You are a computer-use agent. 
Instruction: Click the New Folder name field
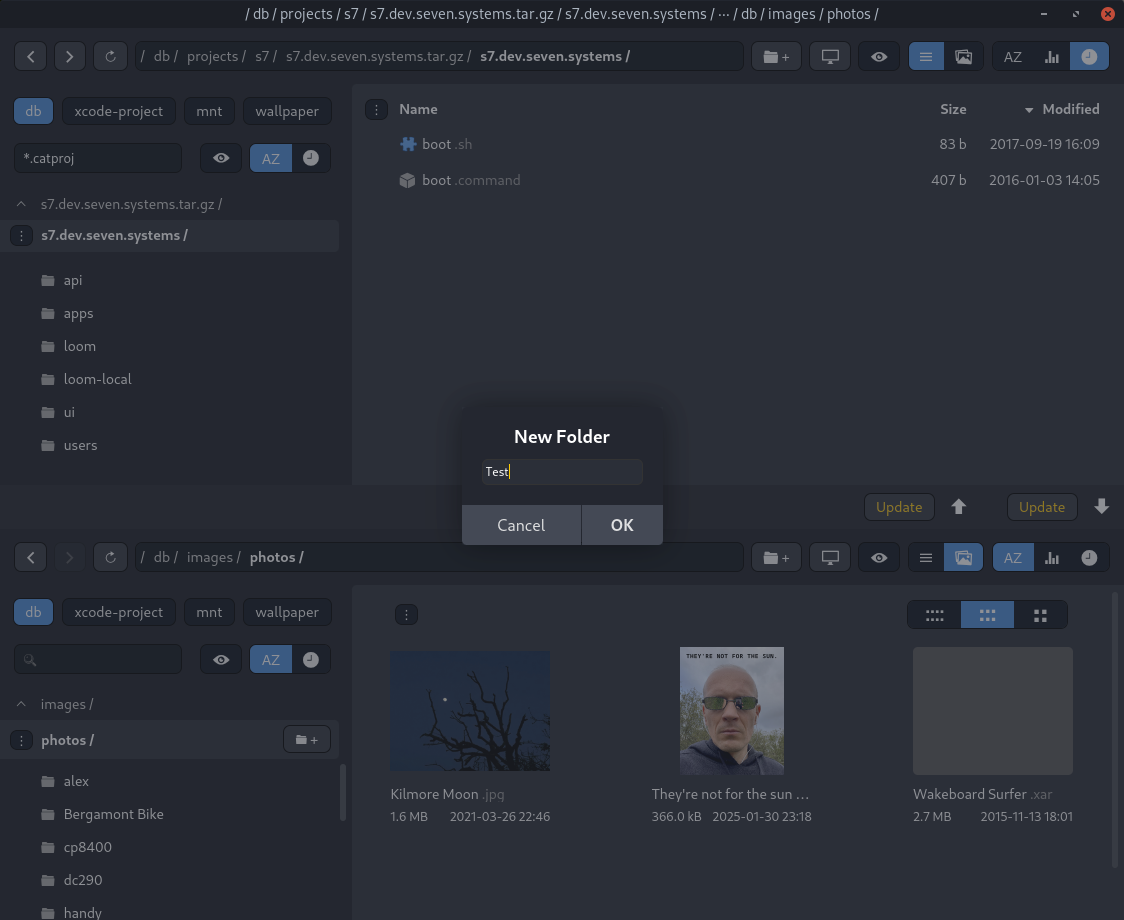562,471
